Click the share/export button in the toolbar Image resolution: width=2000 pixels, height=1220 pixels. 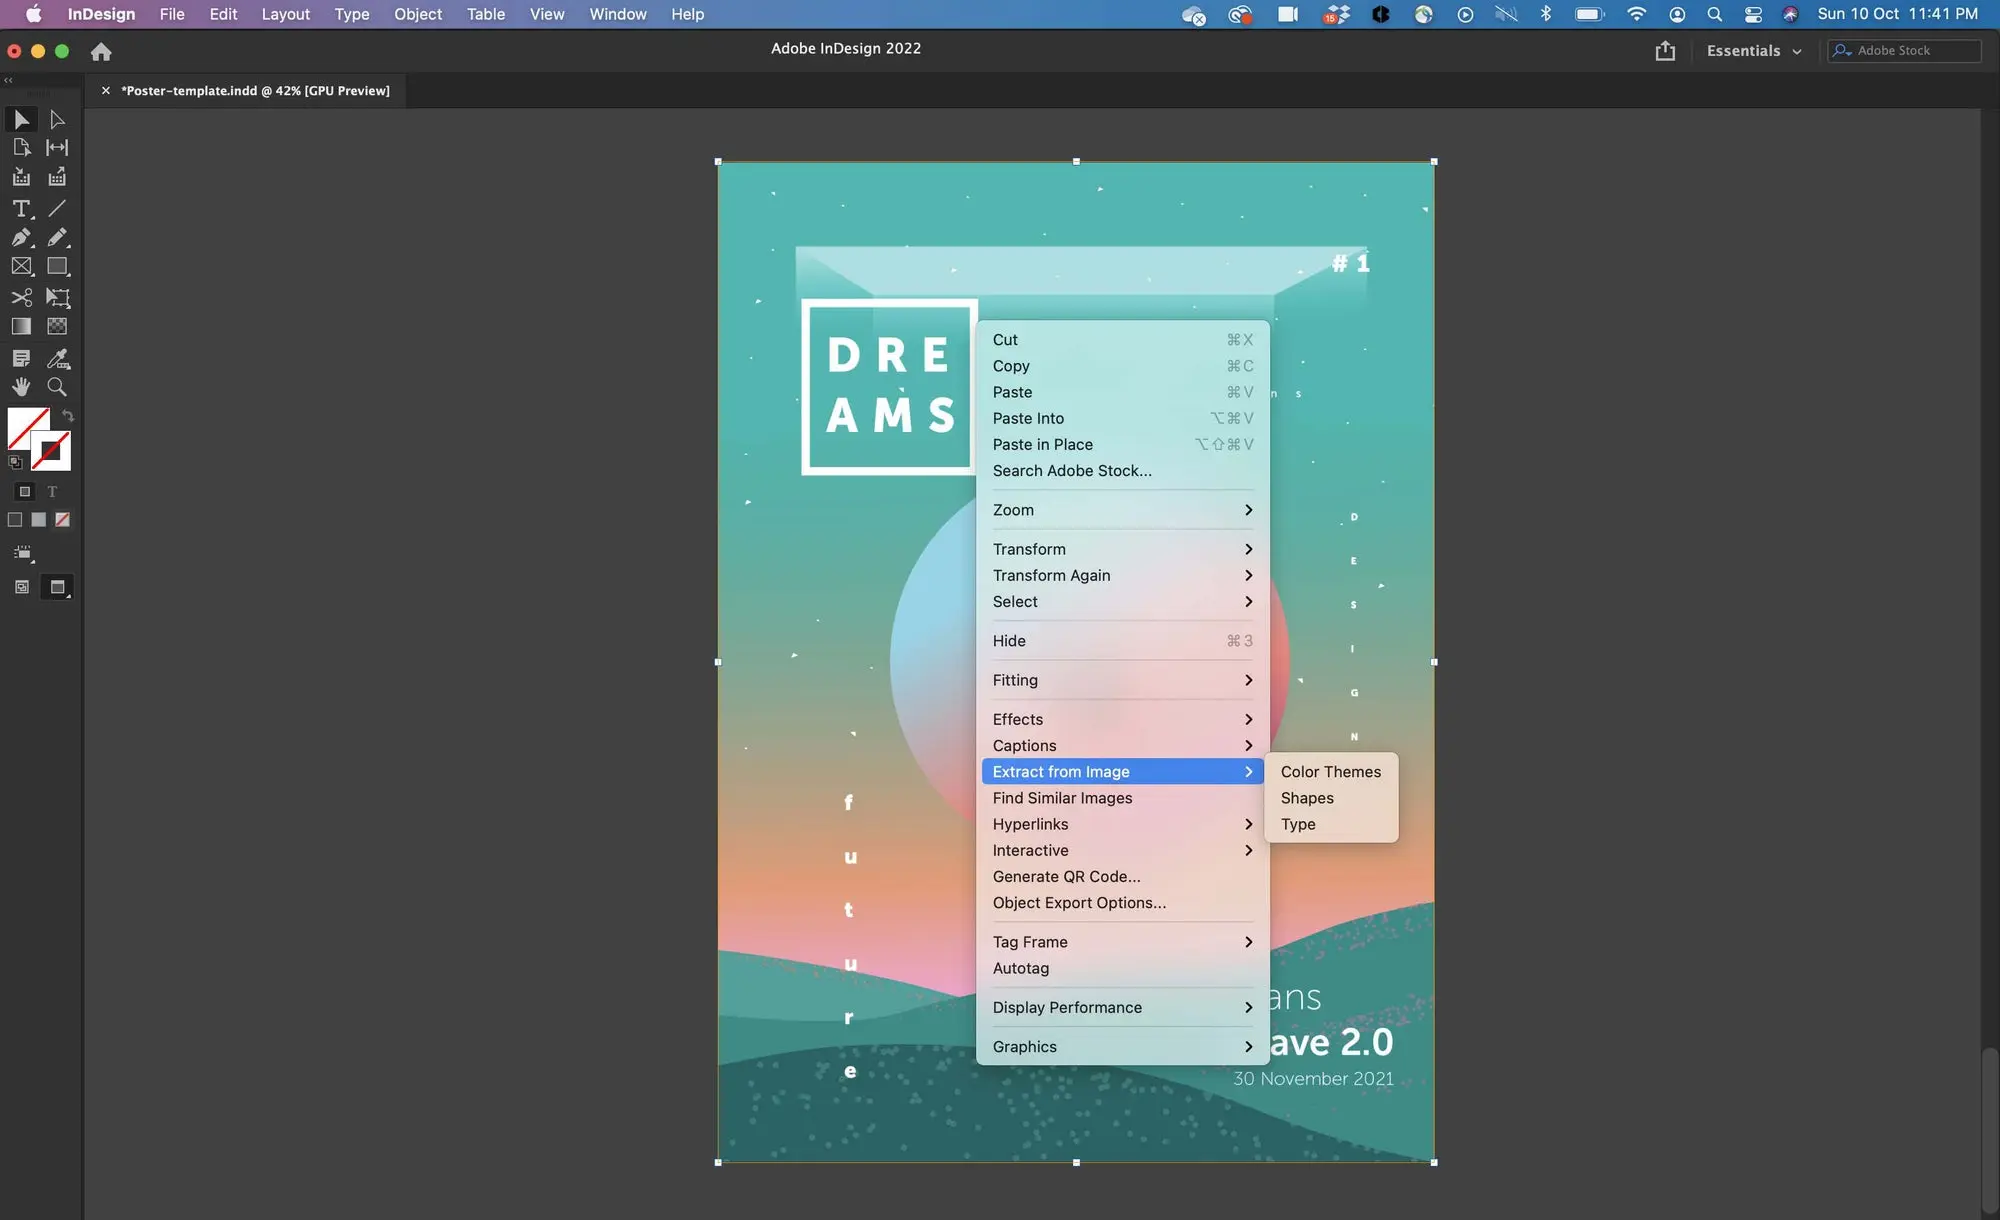click(x=1664, y=50)
